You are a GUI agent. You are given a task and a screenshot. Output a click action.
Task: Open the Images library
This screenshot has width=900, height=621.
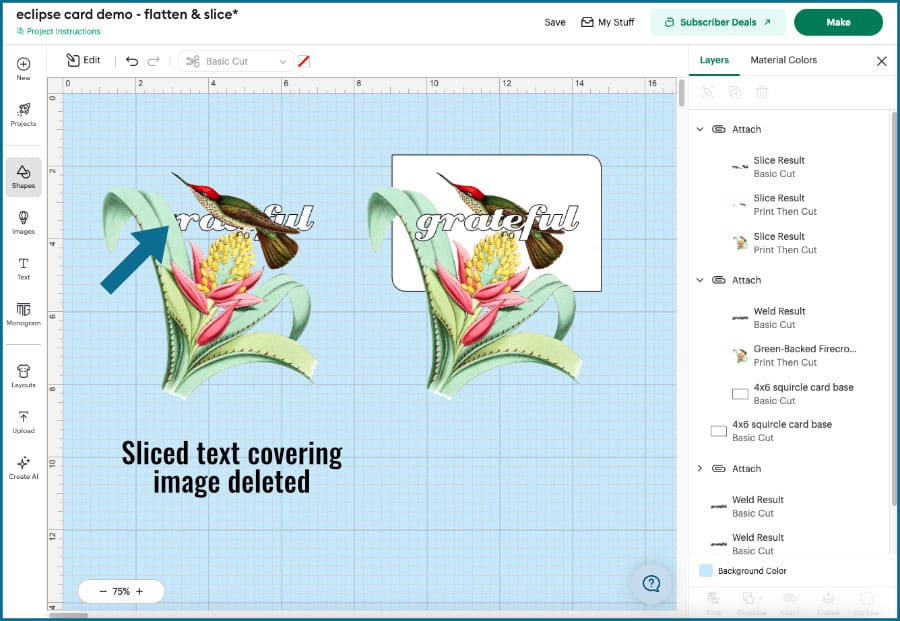click(x=24, y=222)
